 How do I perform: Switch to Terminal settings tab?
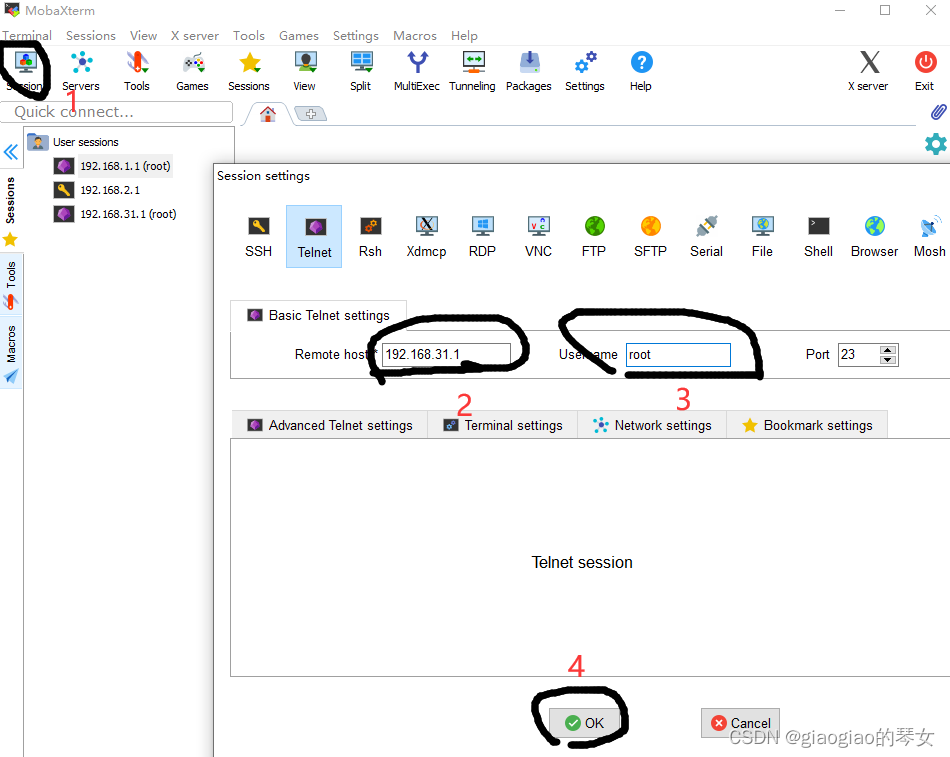click(503, 425)
